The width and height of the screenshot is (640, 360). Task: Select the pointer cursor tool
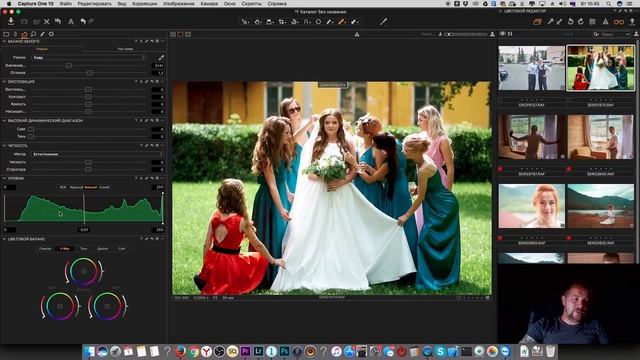245,22
